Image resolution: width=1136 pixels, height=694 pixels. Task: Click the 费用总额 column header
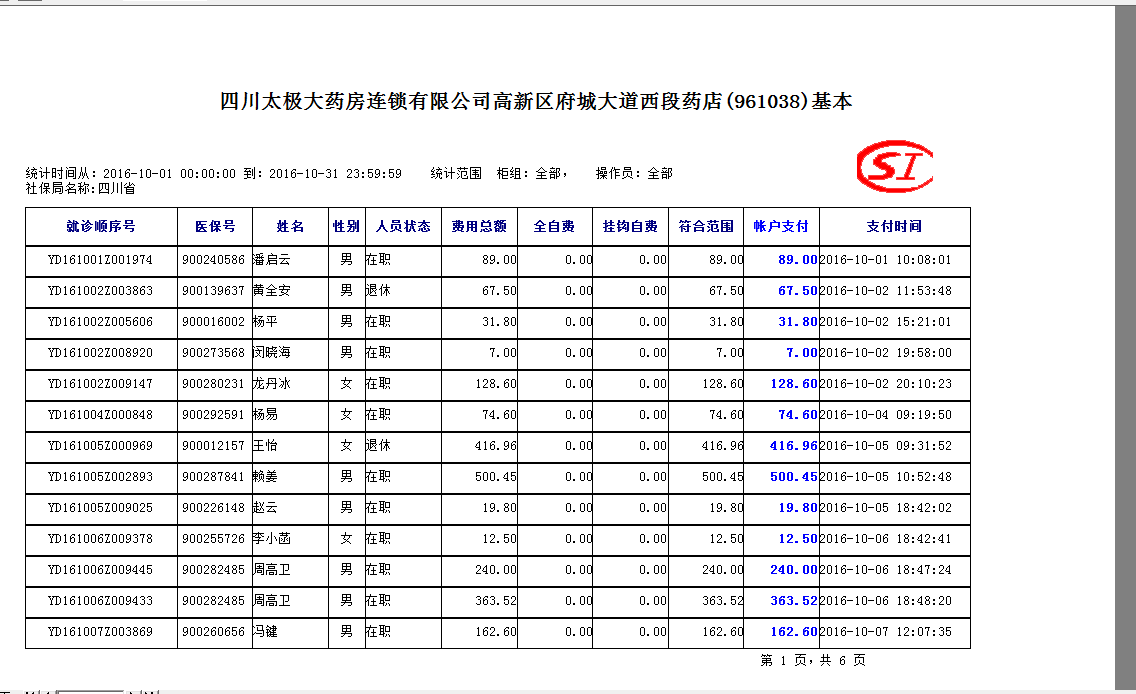point(479,227)
